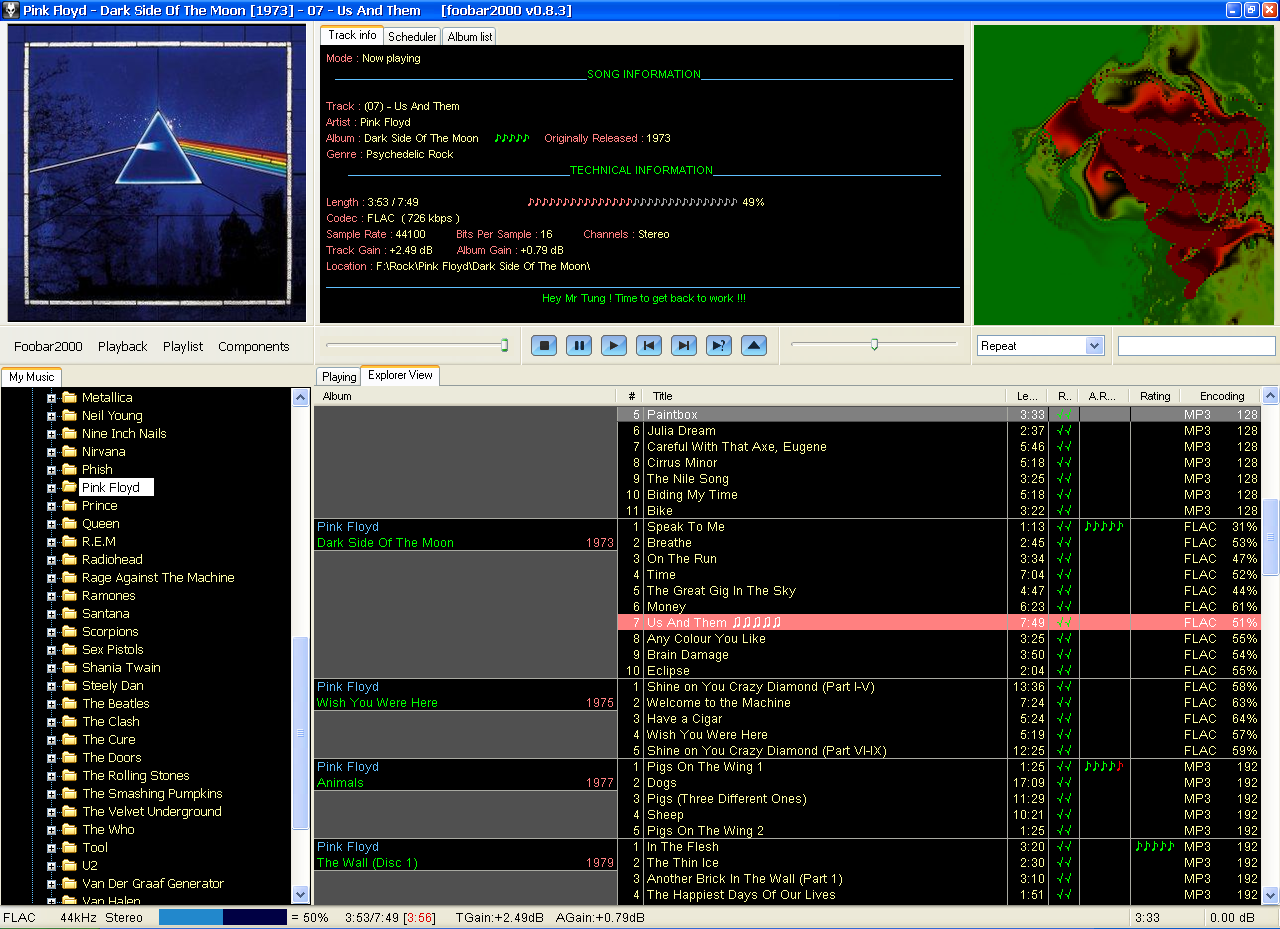Click the playlist scroll down arrow
The image size is (1280, 929).
[1270, 895]
